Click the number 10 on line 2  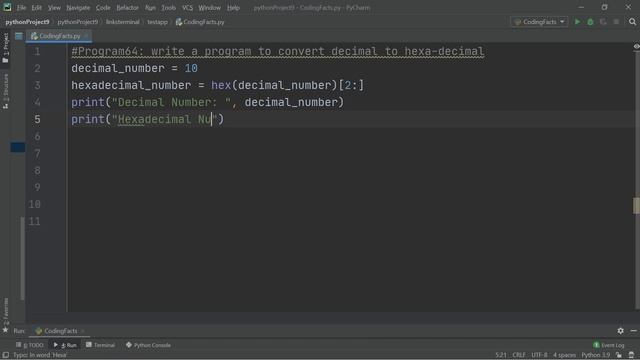[x=191, y=68]
